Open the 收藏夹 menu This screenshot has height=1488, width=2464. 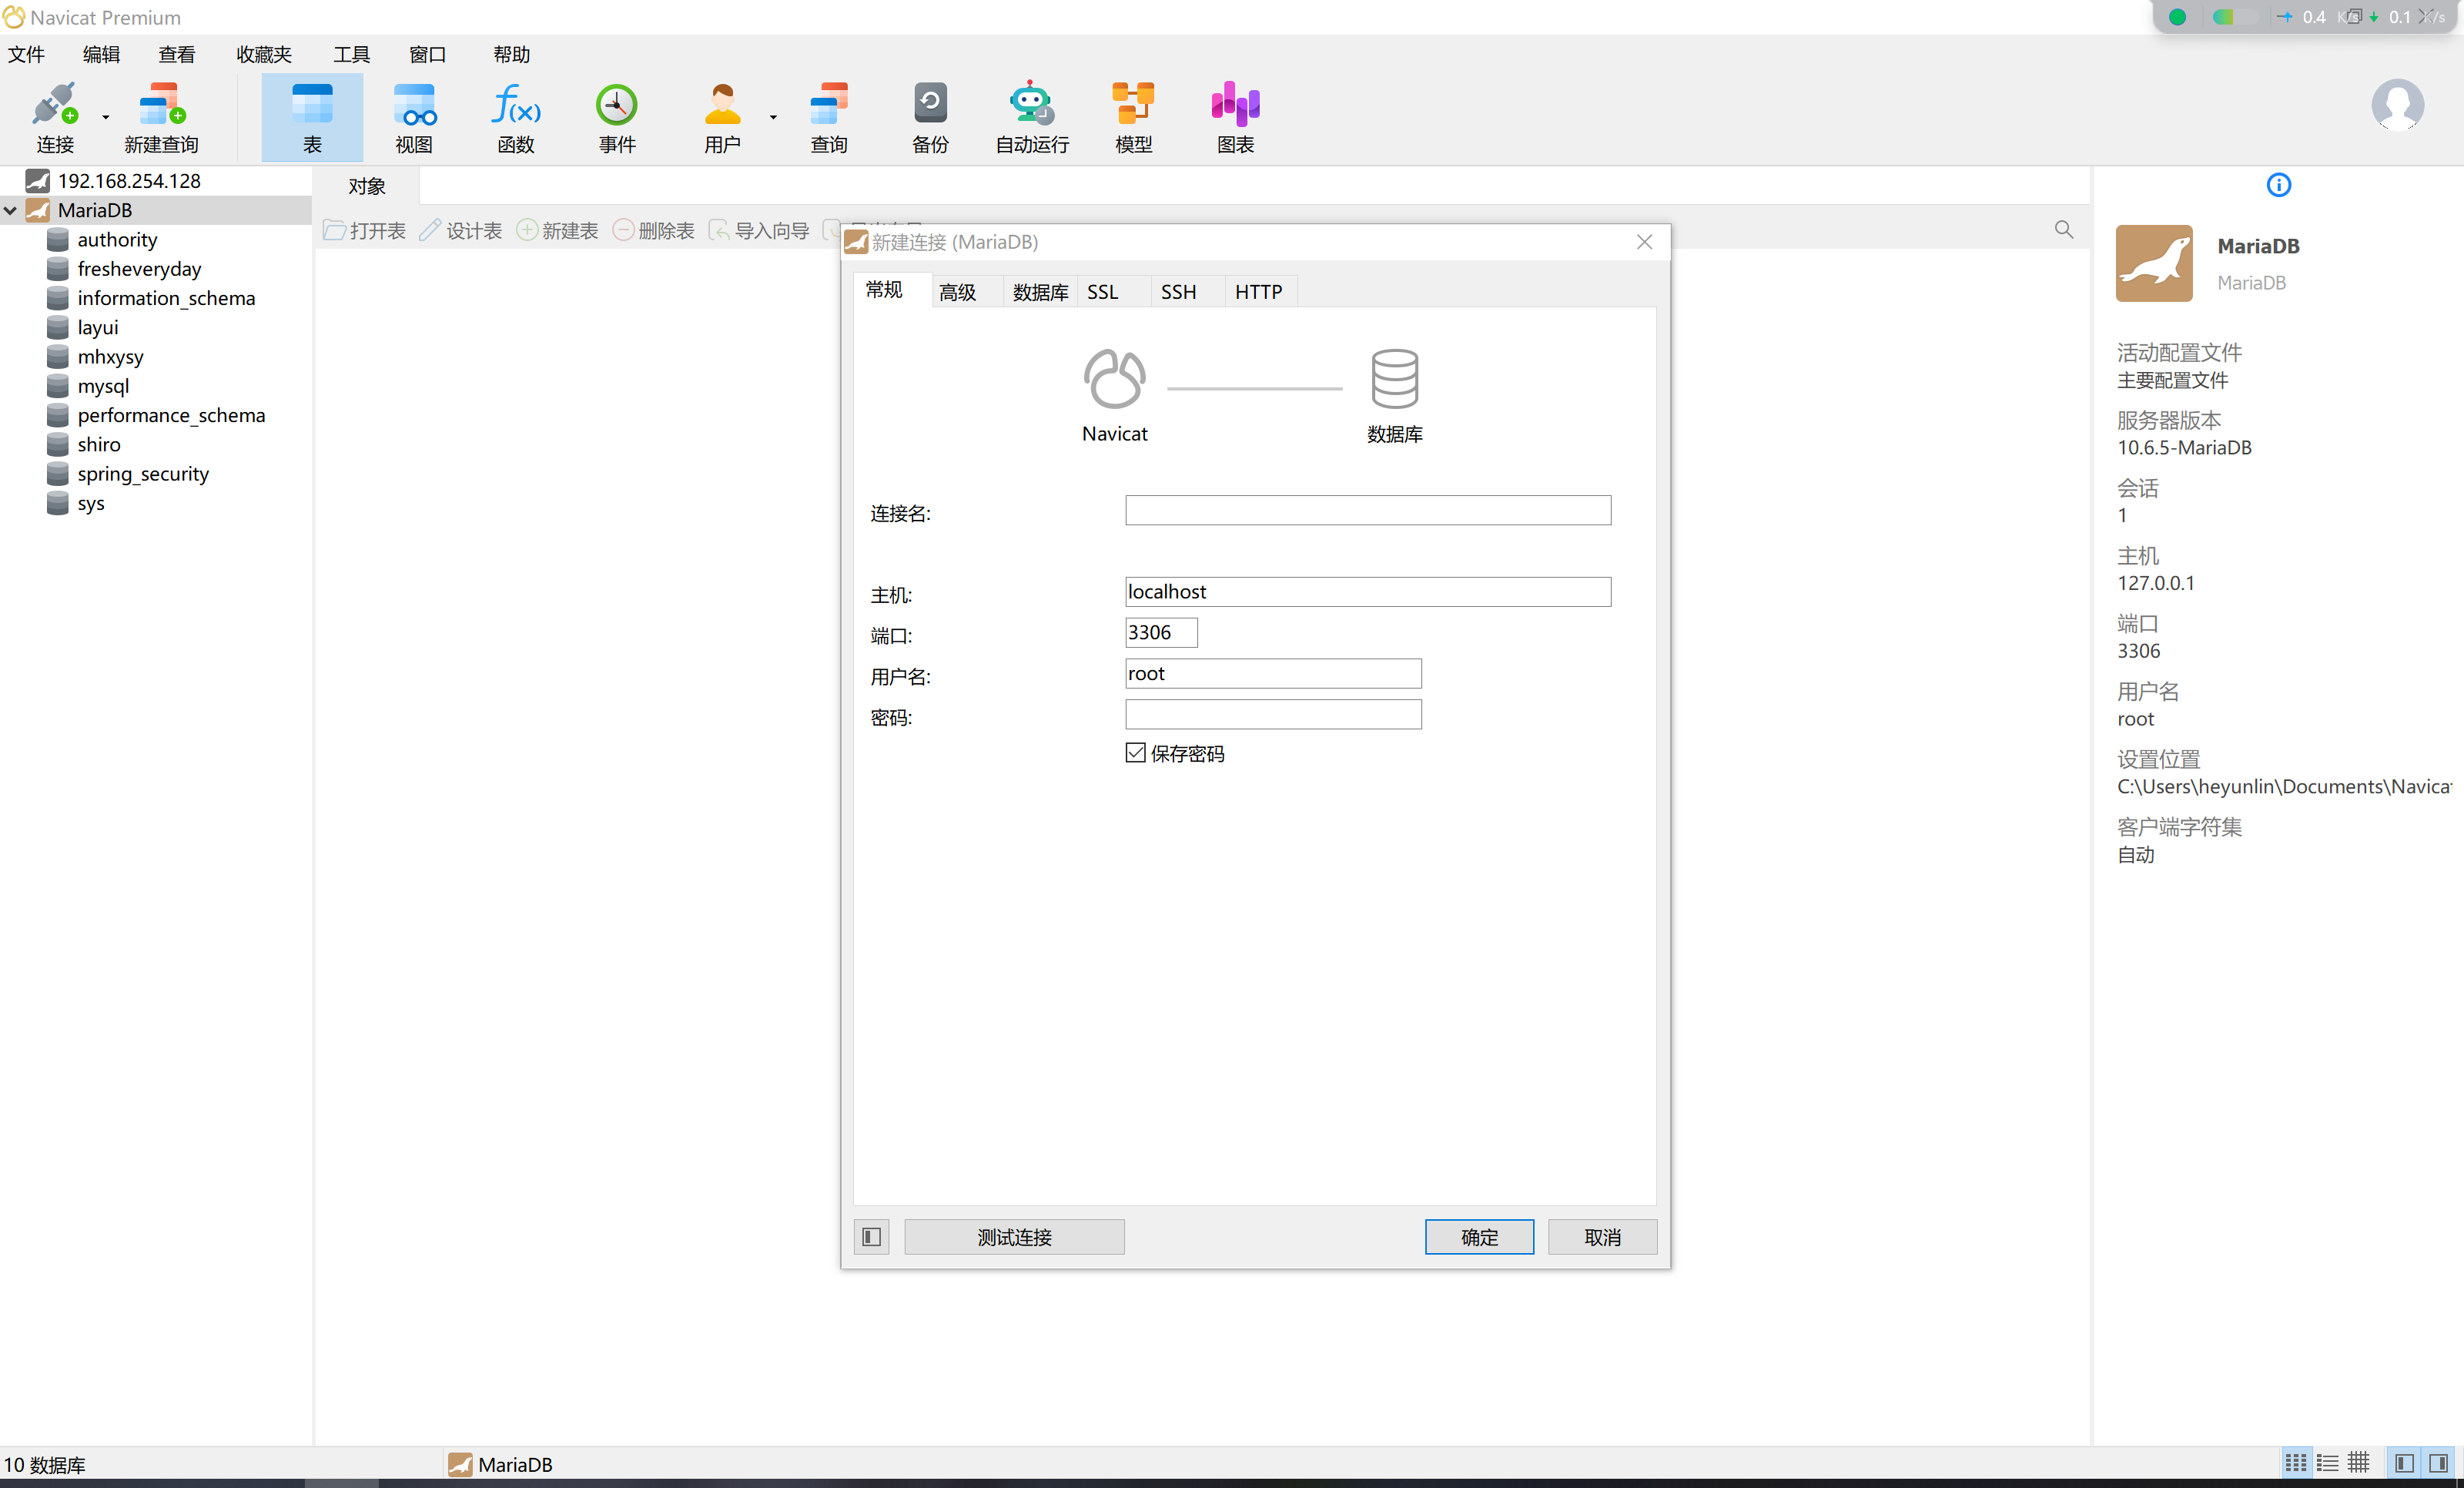(264, 54)
